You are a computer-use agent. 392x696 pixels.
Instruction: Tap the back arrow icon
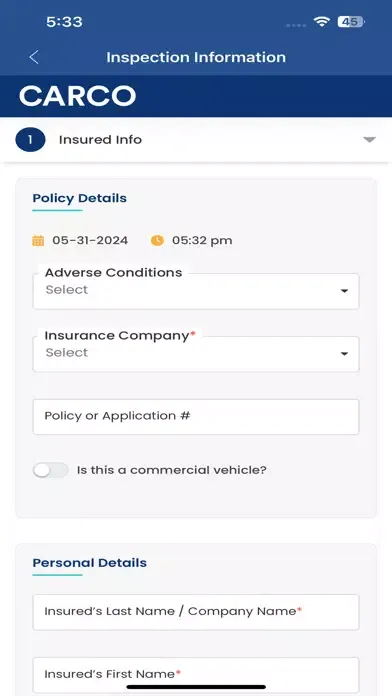(x=34, y=57)
